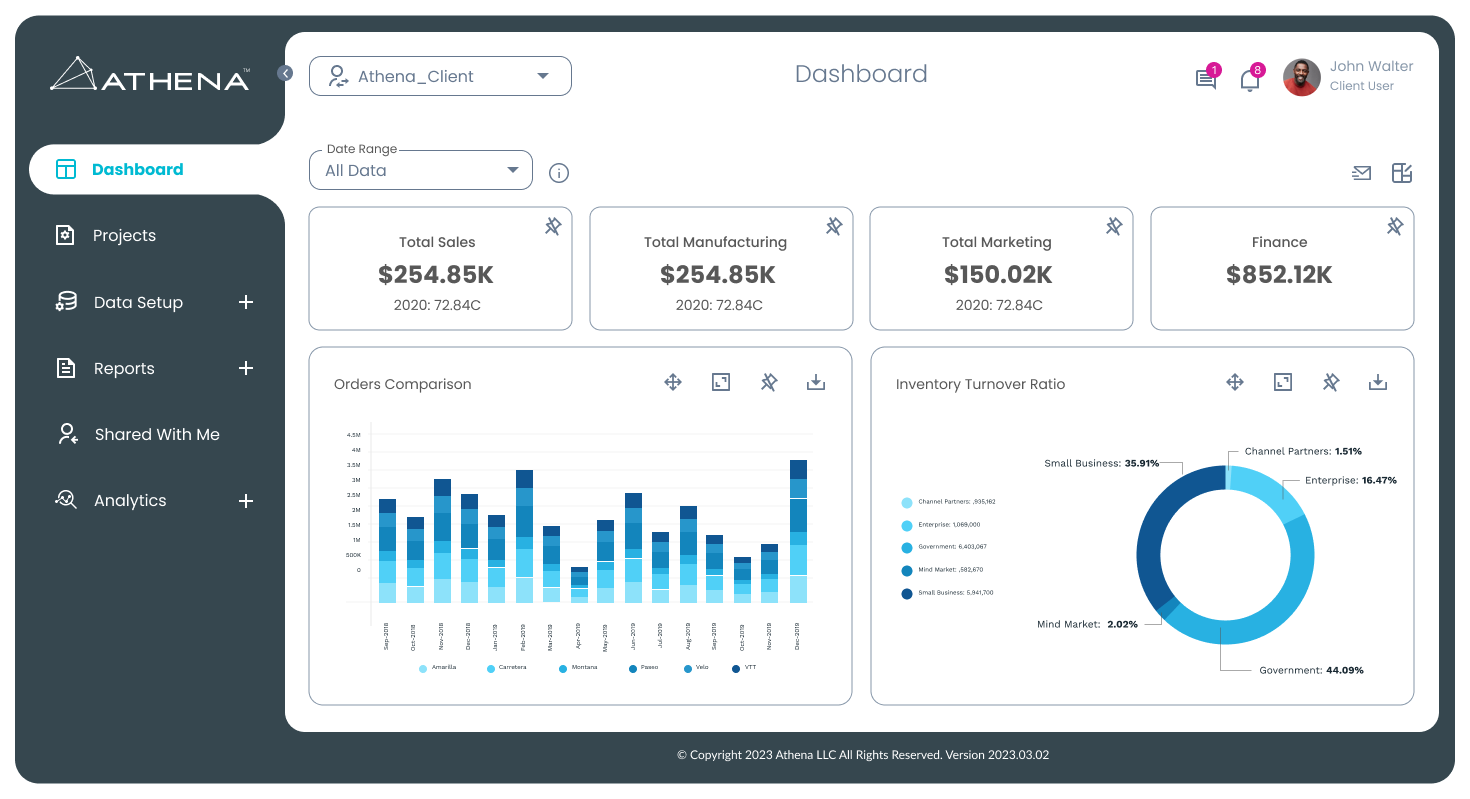Click the edit layout icon top right
This screenshot has height=799, width=1470.
[1401, 172]
